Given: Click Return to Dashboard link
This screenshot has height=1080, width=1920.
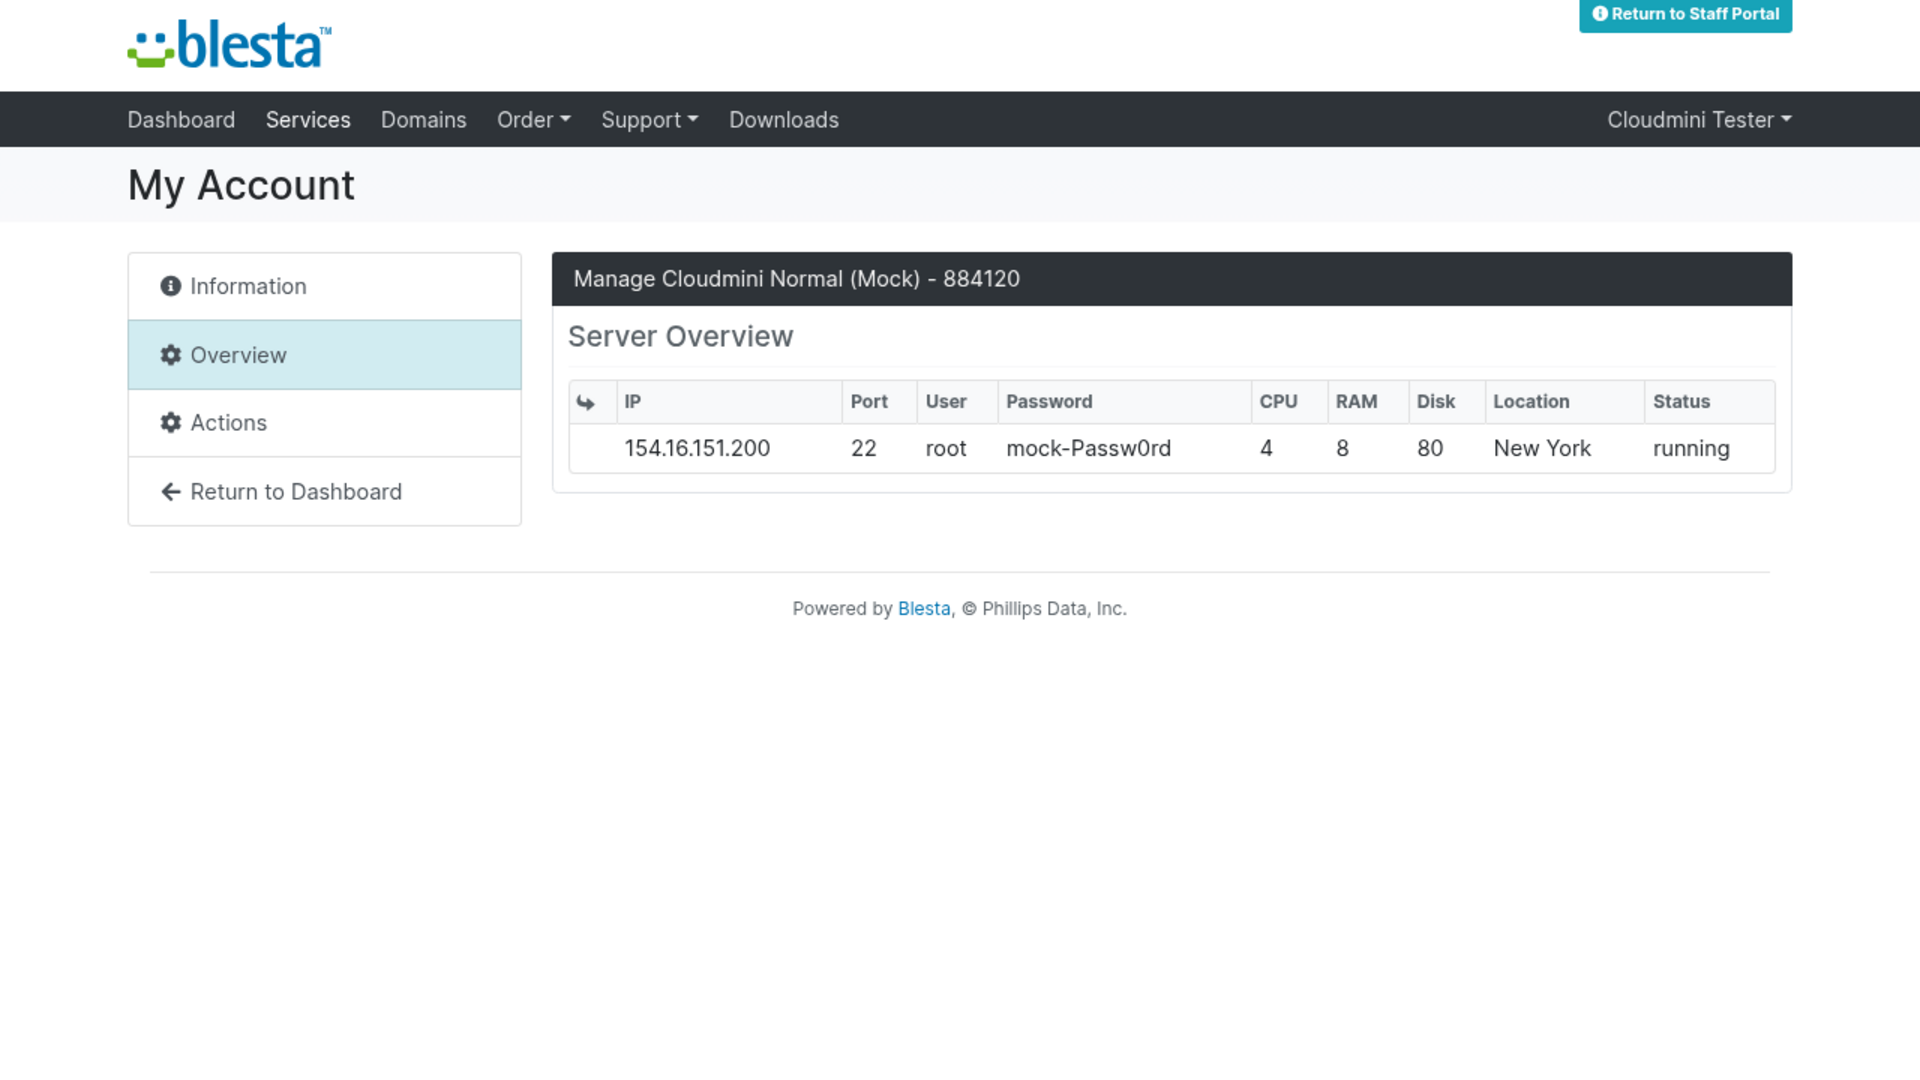Looking at the screenshot, I should [324, 492].
